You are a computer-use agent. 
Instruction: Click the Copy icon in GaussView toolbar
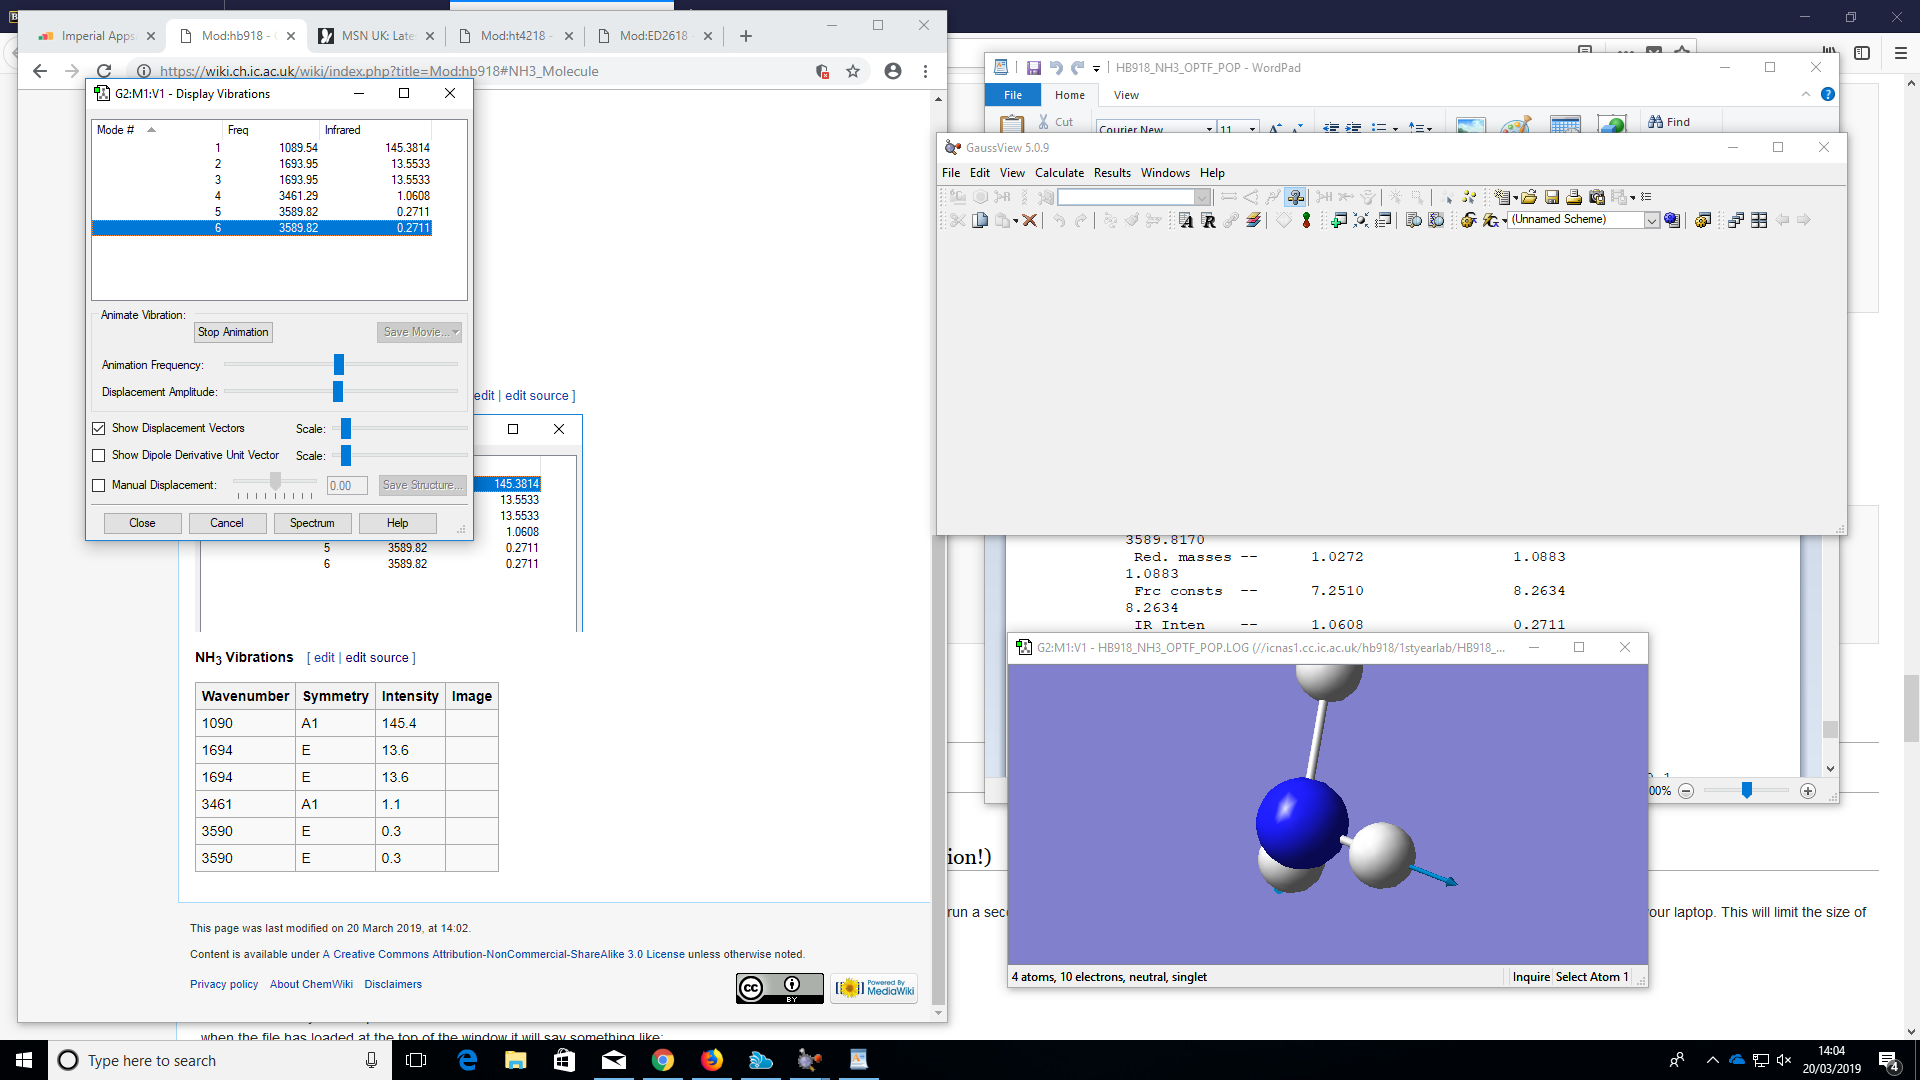980,220
